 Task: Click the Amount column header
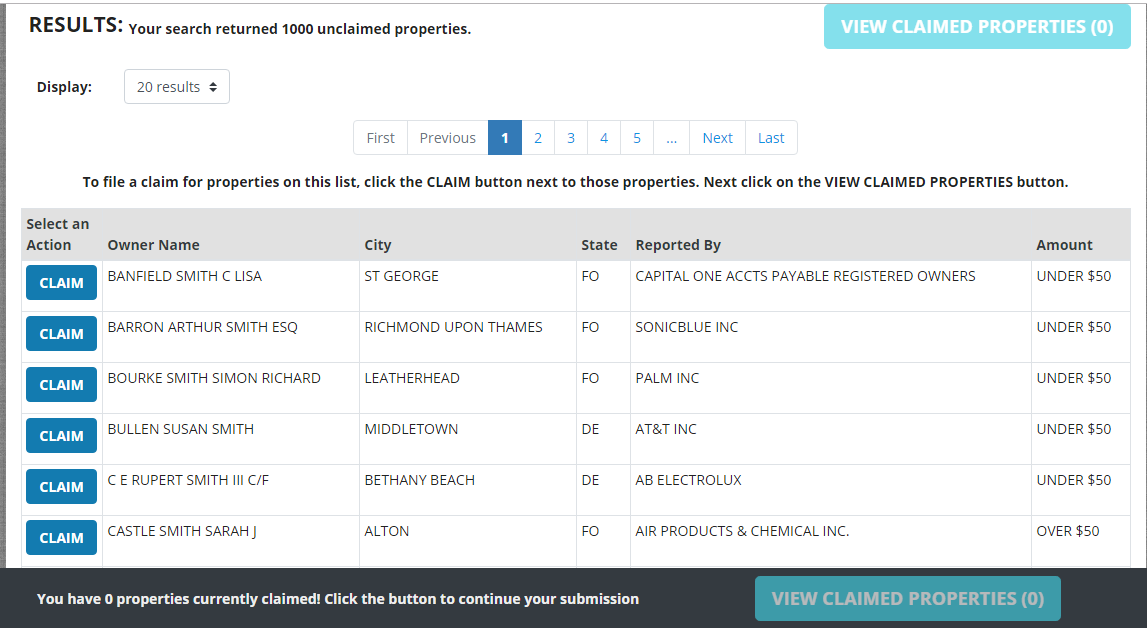coord(1064,244)
